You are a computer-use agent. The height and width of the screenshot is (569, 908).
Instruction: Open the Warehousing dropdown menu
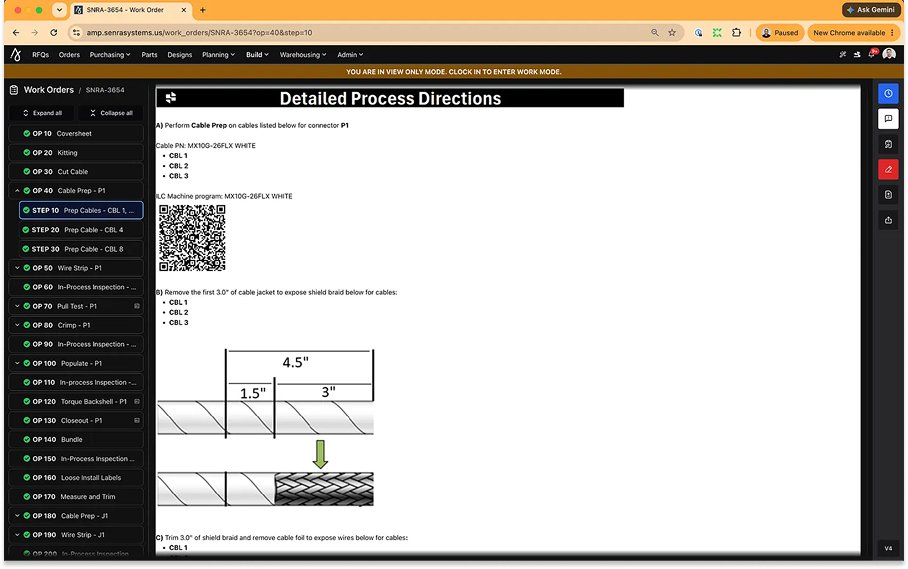click(303, 54)
